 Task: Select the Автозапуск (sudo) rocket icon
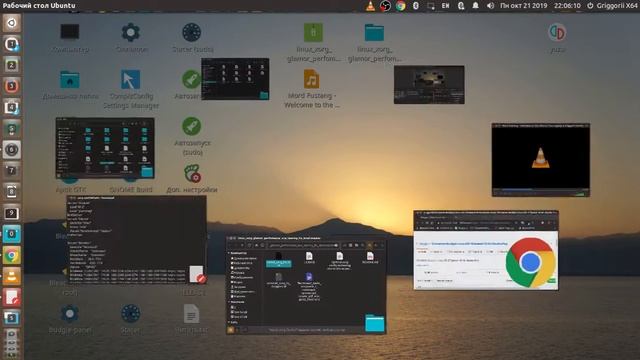[192, 136]
